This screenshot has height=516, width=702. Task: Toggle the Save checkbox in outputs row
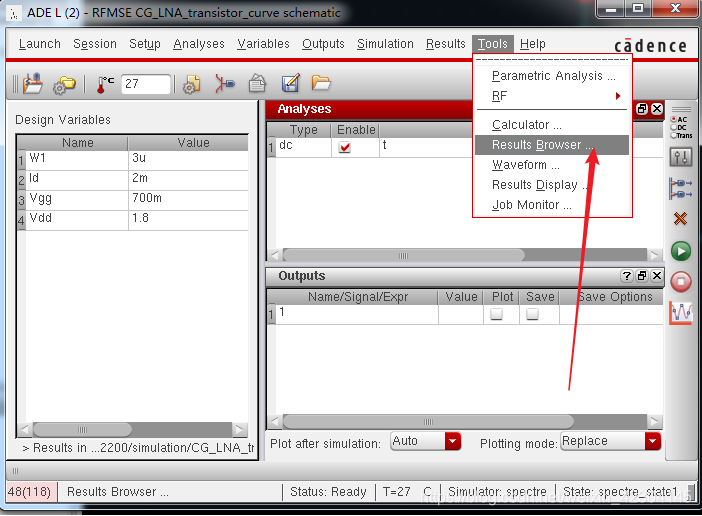532,314
